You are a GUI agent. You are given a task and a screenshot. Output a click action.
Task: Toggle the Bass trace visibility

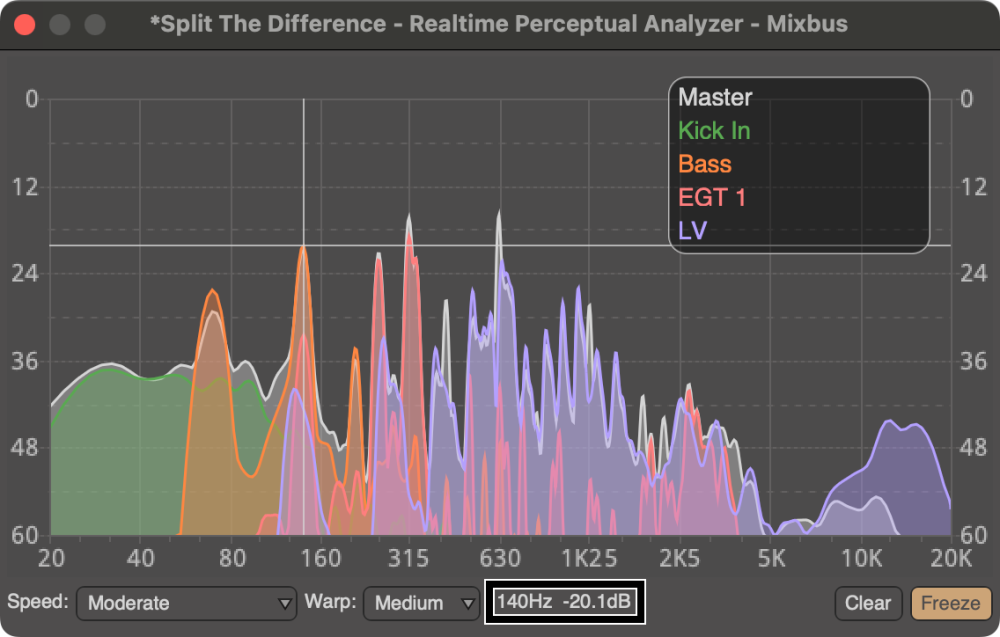tap(703, 163)
